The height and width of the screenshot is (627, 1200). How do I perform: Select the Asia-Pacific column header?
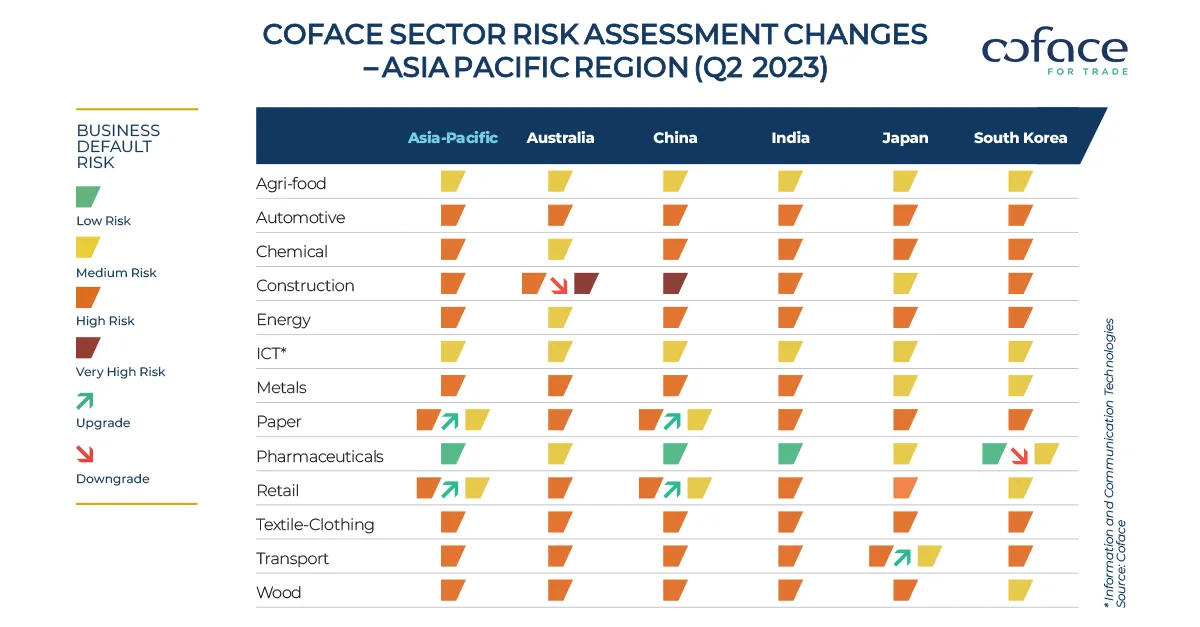coord(452,138)
